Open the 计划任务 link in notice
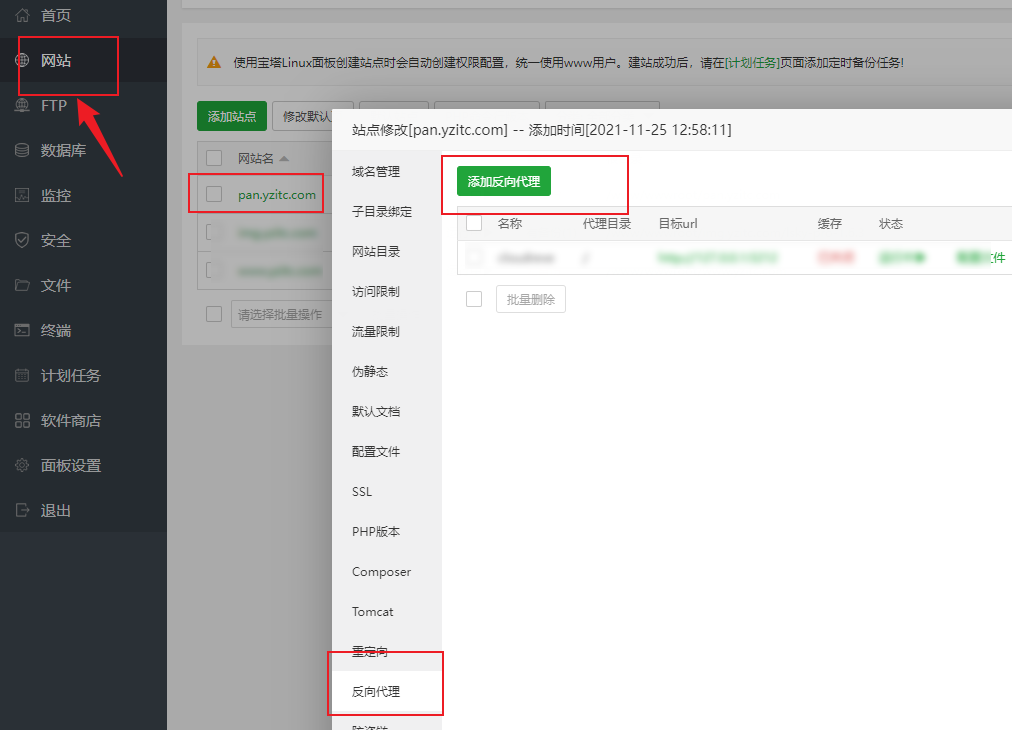This screenshot has width=1012, height=730. [x=752, y=62]
